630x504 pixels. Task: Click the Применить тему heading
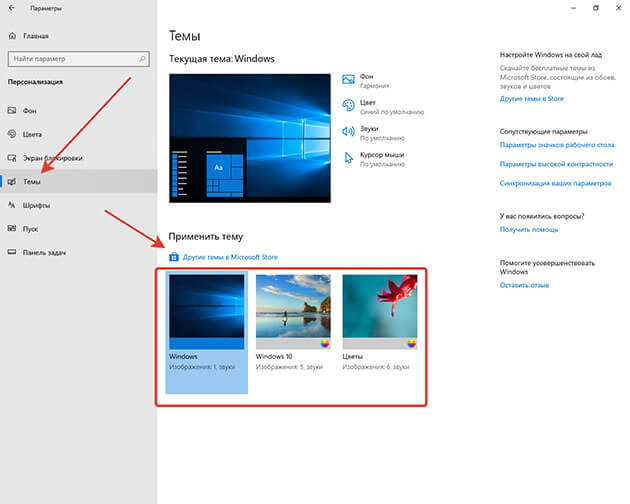click(206, 236)
